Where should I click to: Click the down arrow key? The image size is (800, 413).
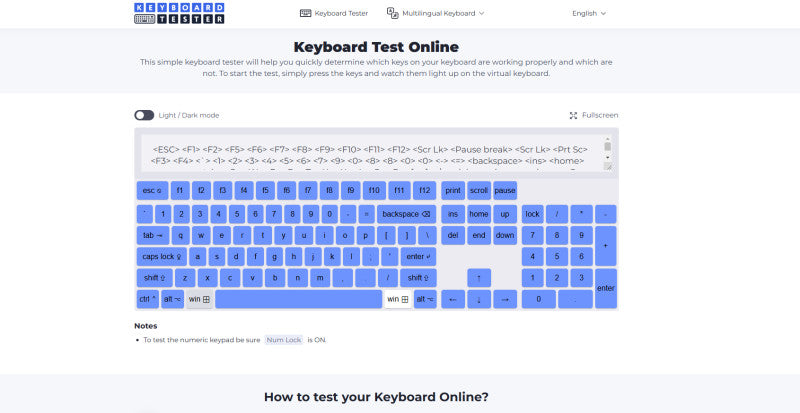pos(479,299)
